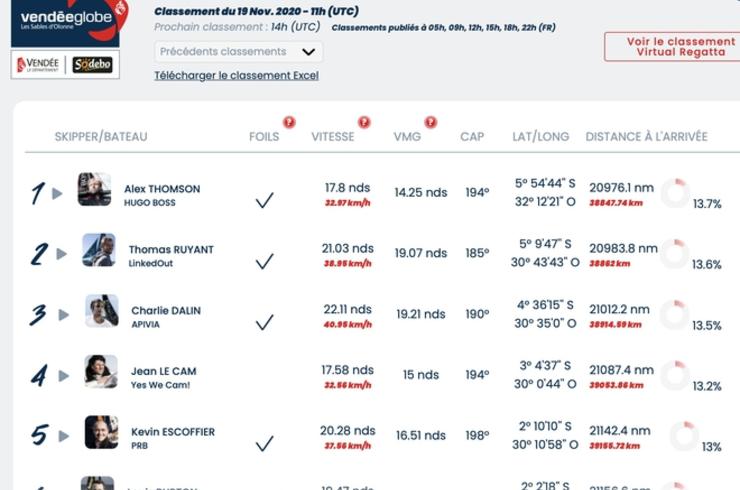740x490 pixels.
Task: Click Télécharger le classement Excel link
Action: tap(236, 75)
